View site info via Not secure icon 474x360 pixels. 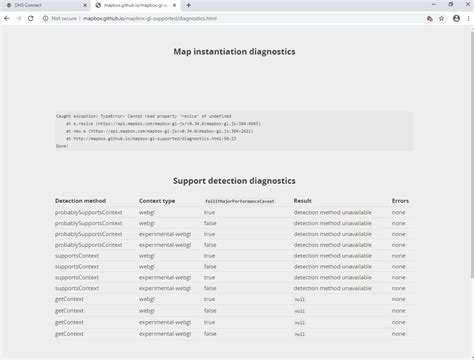pyautogui.click(x=46, y=19)
